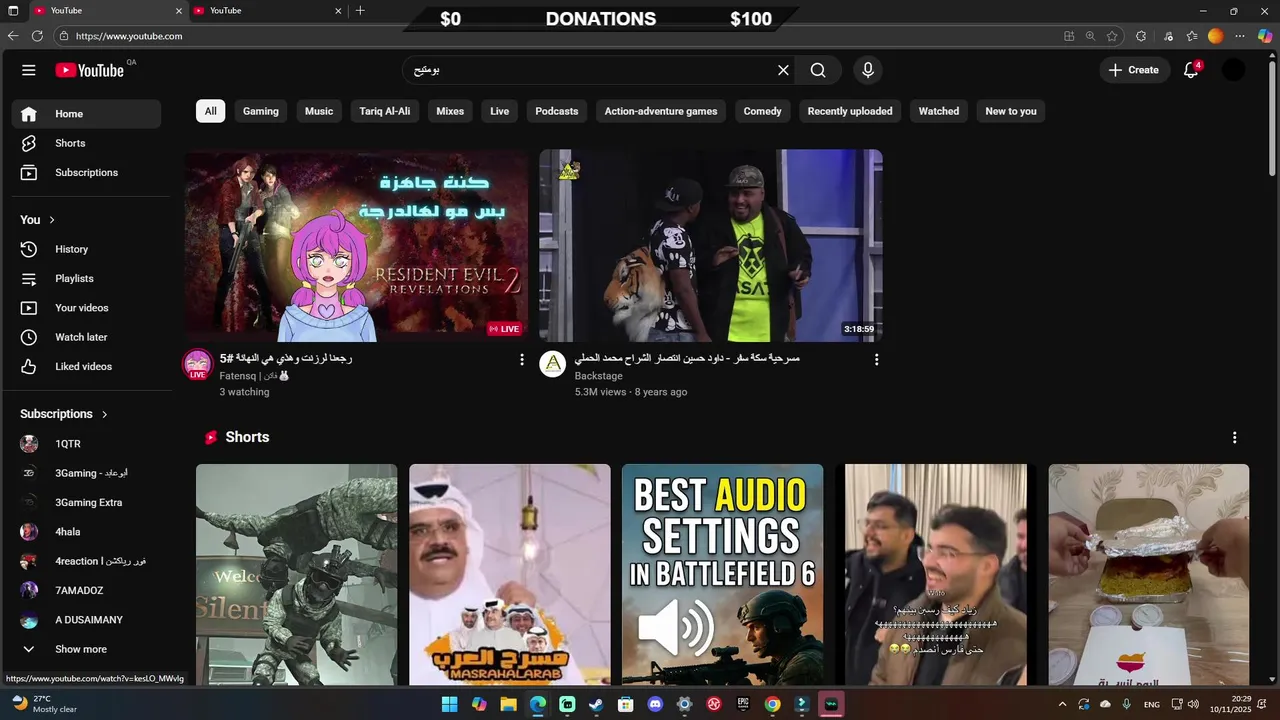Open Your videos in the sidebar
This screenshot has width=1280, height=720.
[x=86, y=308]
